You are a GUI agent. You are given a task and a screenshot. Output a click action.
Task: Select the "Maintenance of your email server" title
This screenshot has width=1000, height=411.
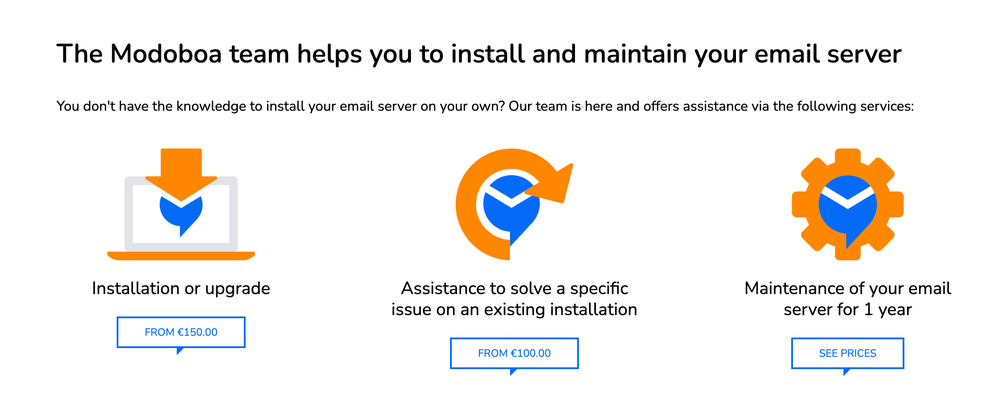tap(848, 299)
